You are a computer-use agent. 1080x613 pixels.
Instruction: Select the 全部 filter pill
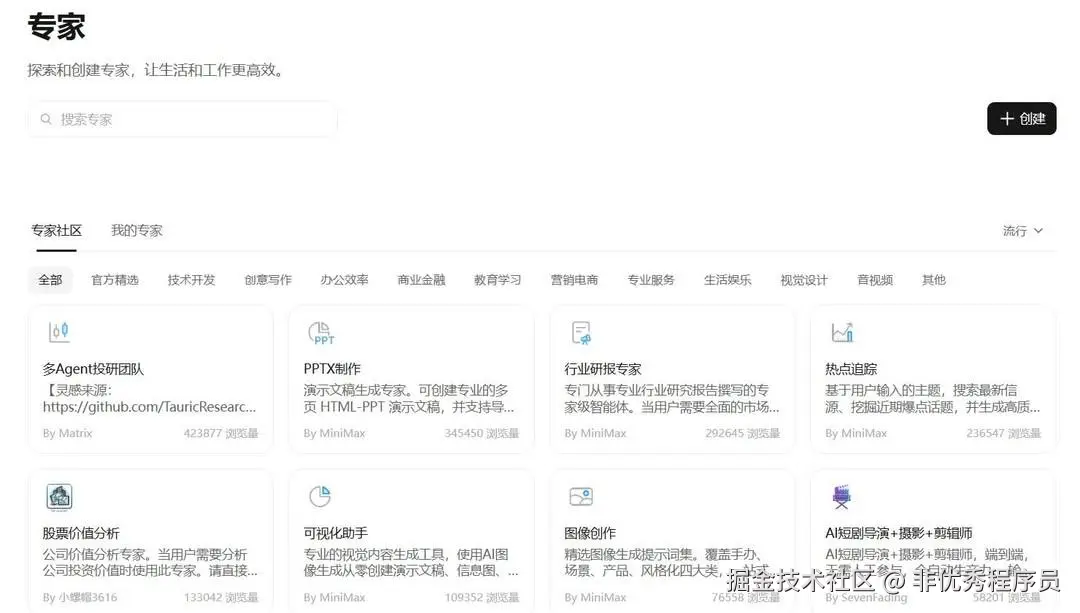50,280
